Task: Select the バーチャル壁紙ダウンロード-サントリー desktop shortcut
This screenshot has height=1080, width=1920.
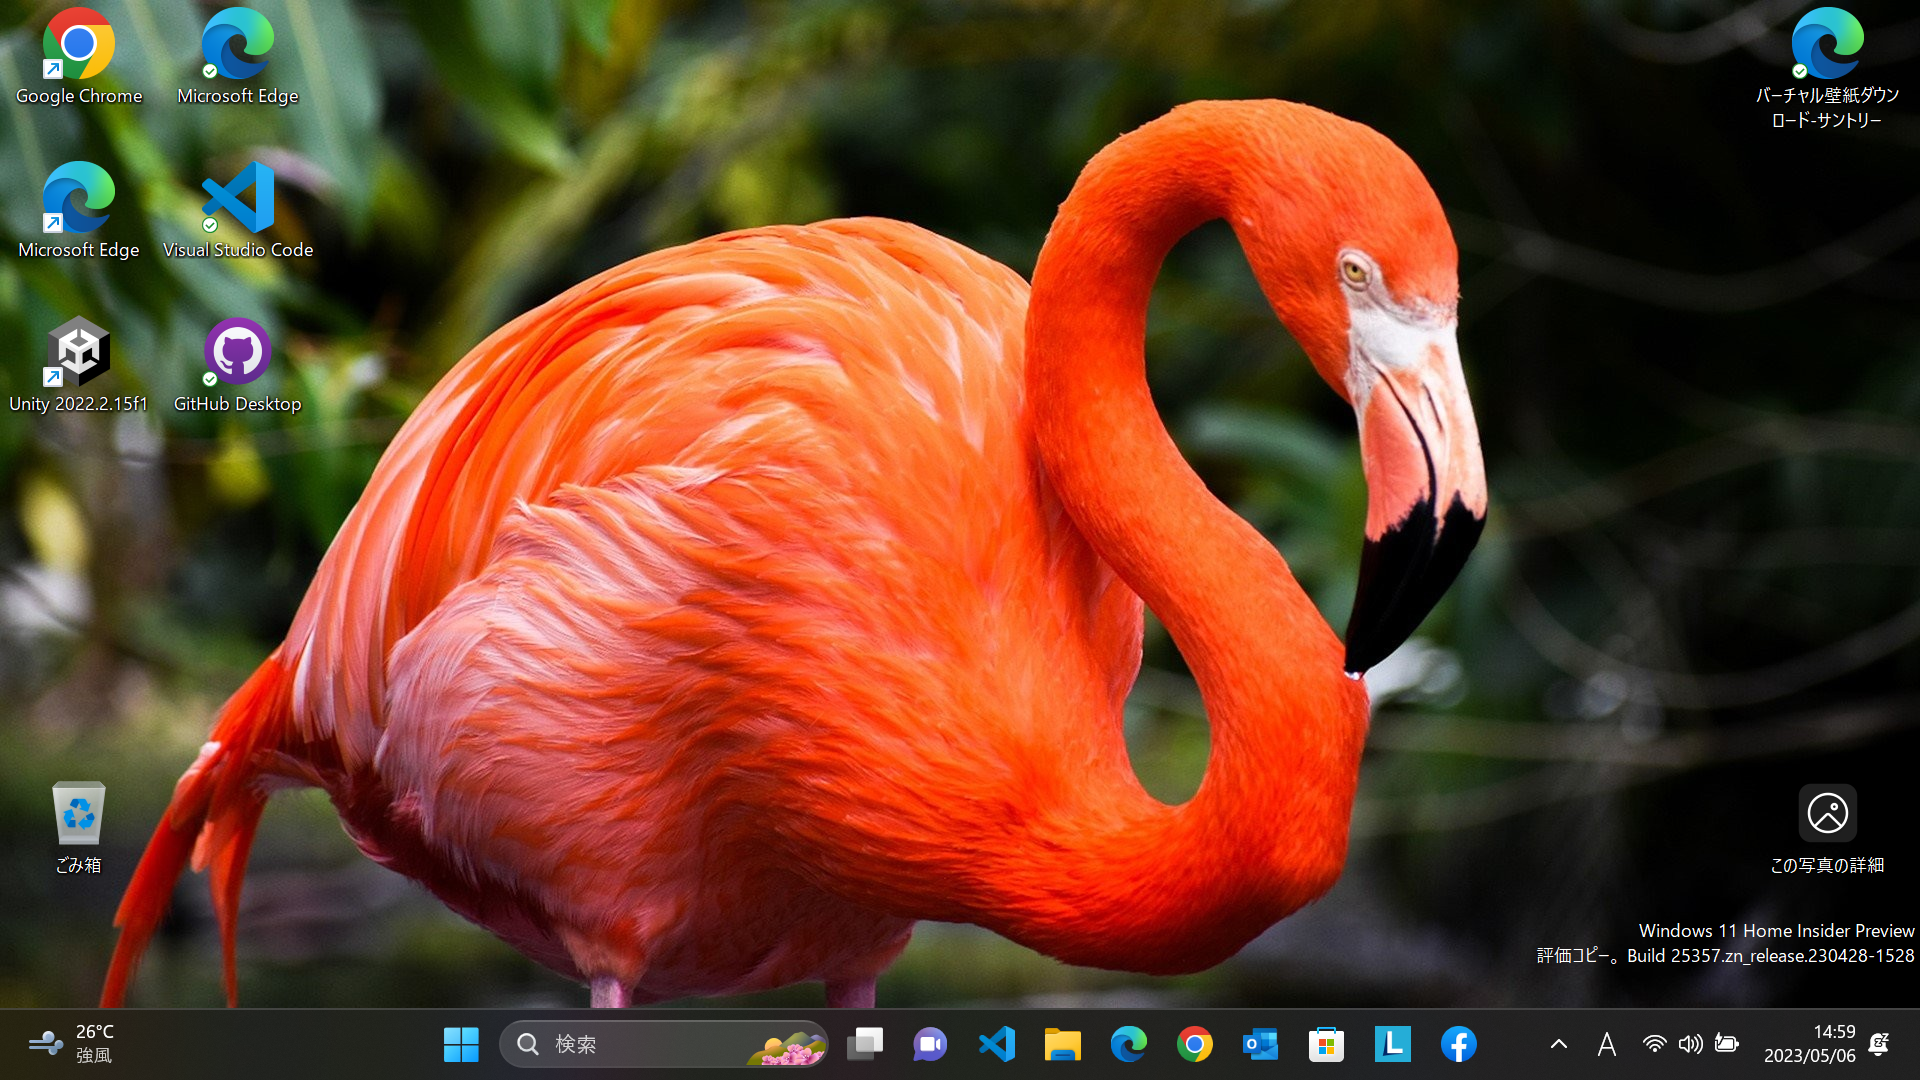Action: pyautogui.click(x=1827, y=69)
